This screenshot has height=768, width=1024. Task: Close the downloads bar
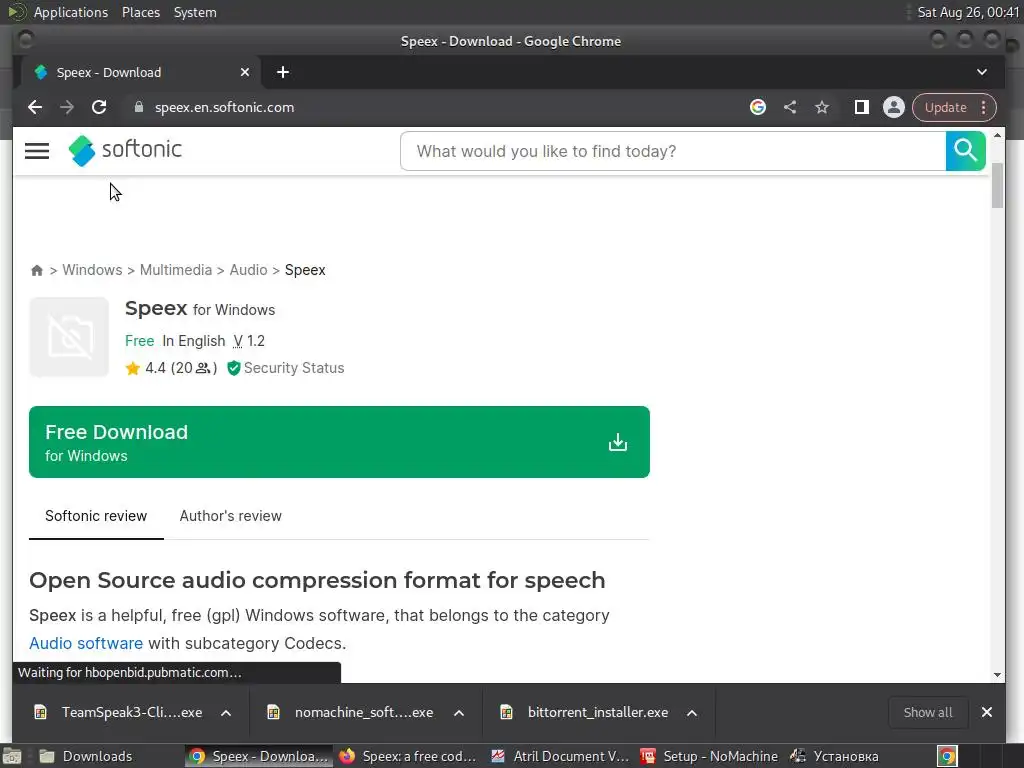987,712
